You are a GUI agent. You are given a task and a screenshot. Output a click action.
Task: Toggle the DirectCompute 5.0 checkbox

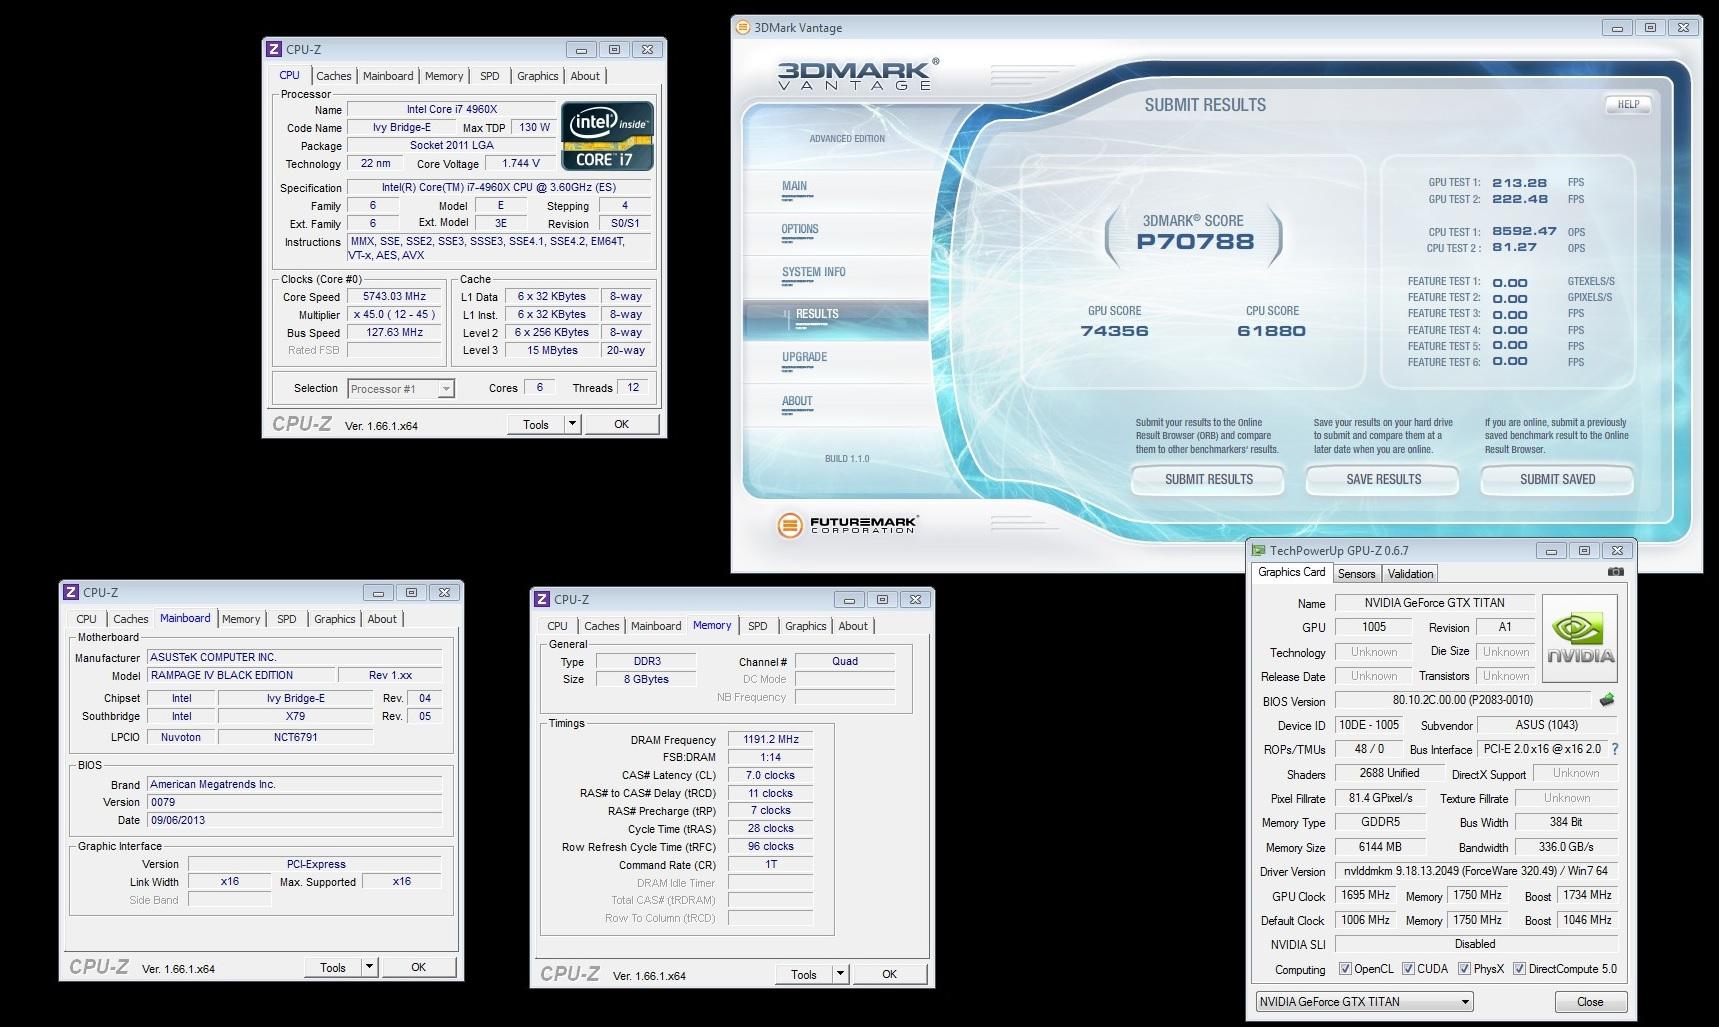pyautogui.click(x=1519, y=969)
